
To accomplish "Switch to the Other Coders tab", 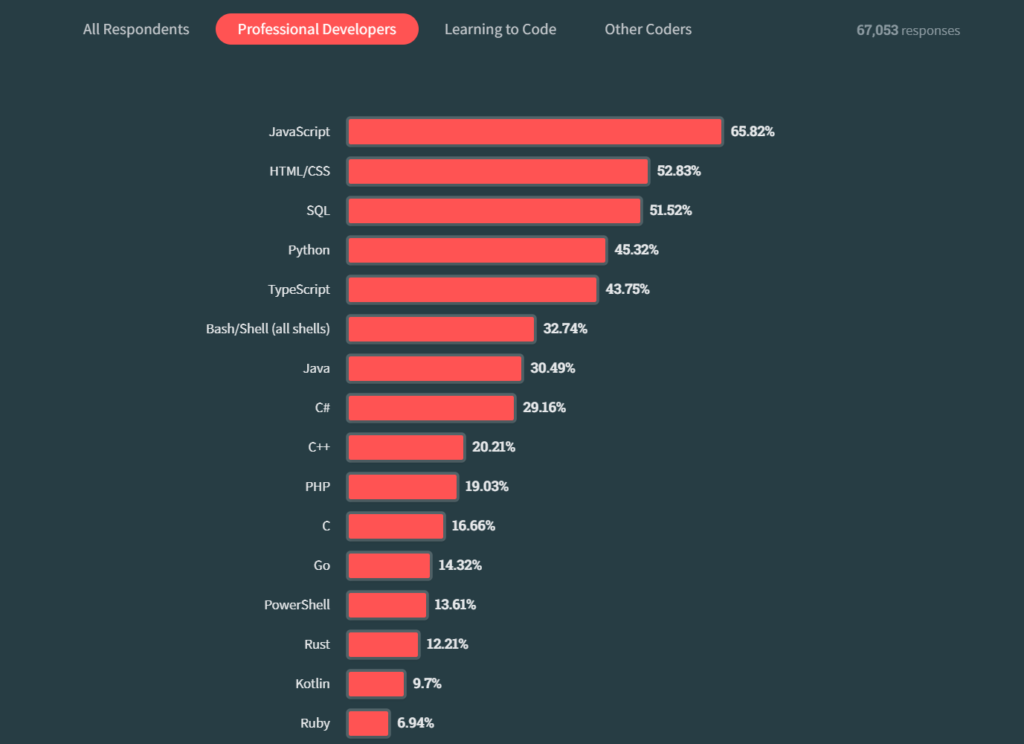I will click(x=648, y=29).
